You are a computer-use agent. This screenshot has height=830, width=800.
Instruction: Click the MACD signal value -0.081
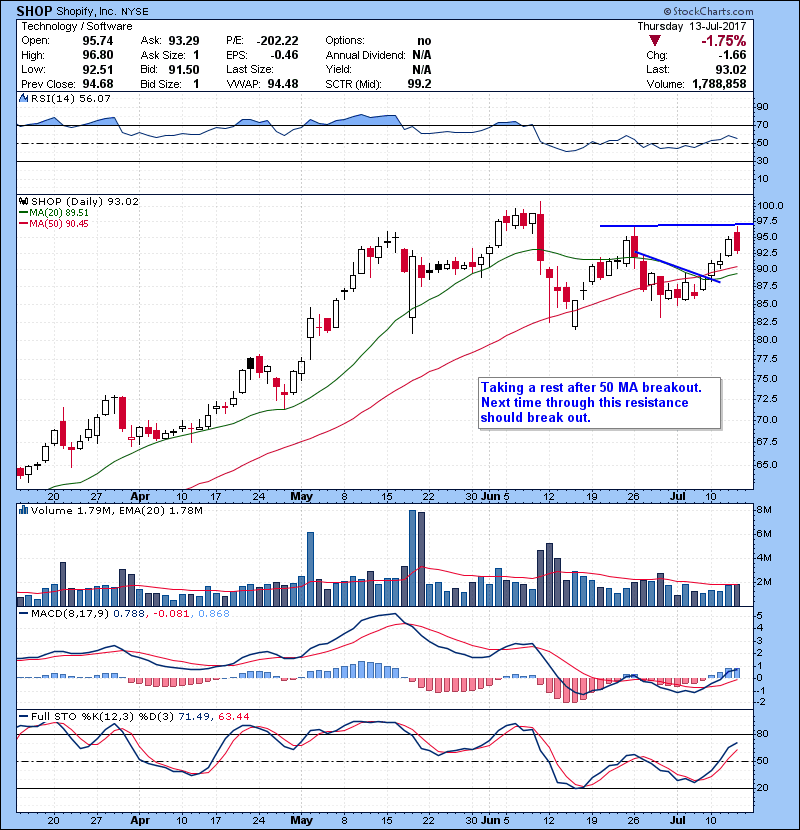[170, 614]
